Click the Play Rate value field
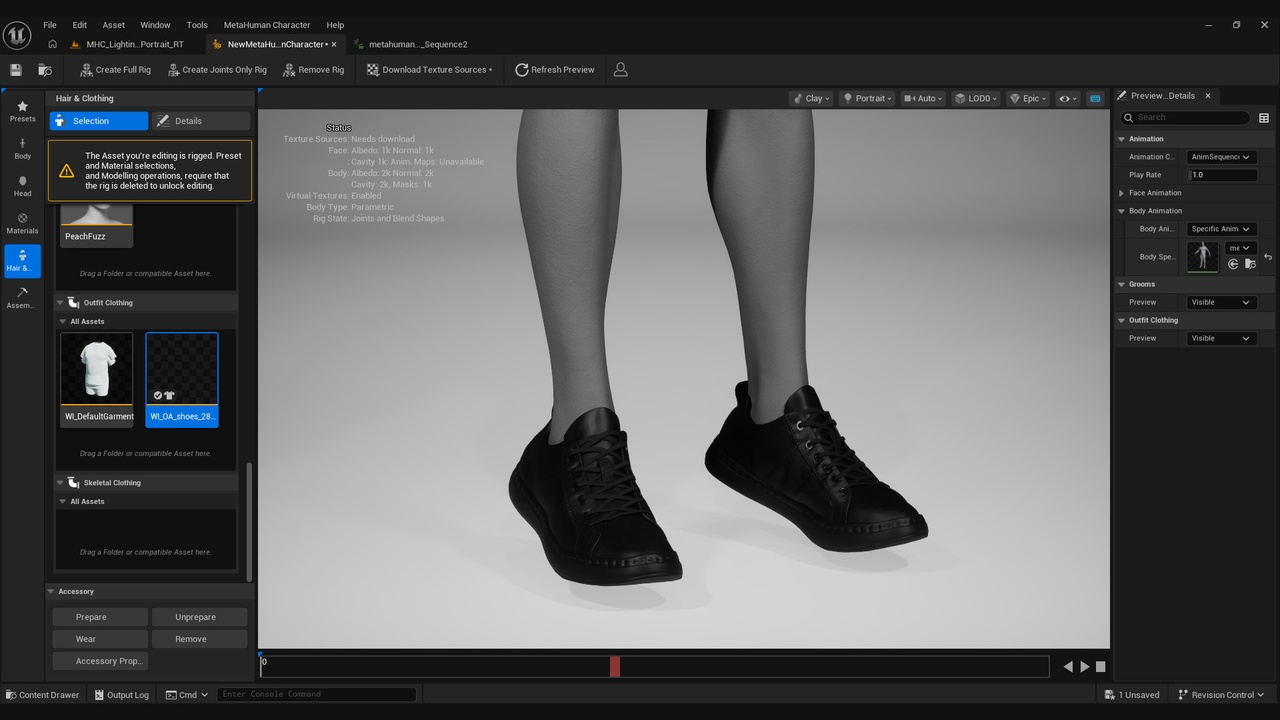This screenshot has height=720, width=1280. click(1221, 175)
